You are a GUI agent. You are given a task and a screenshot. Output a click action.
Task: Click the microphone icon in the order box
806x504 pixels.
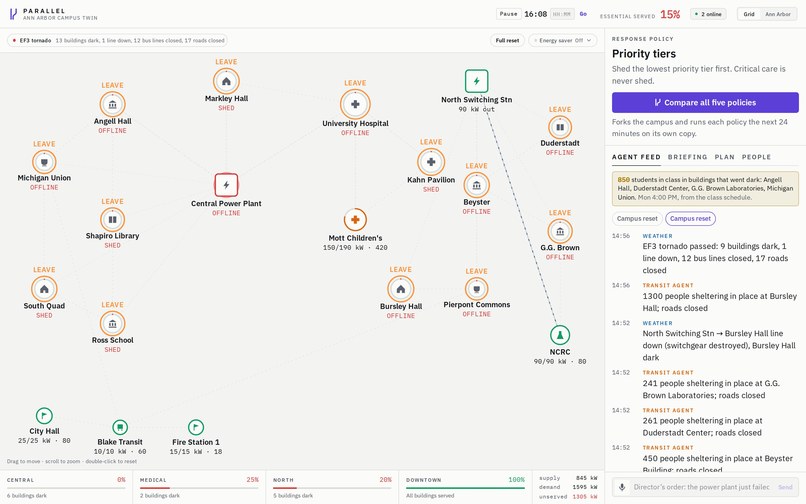622,487
